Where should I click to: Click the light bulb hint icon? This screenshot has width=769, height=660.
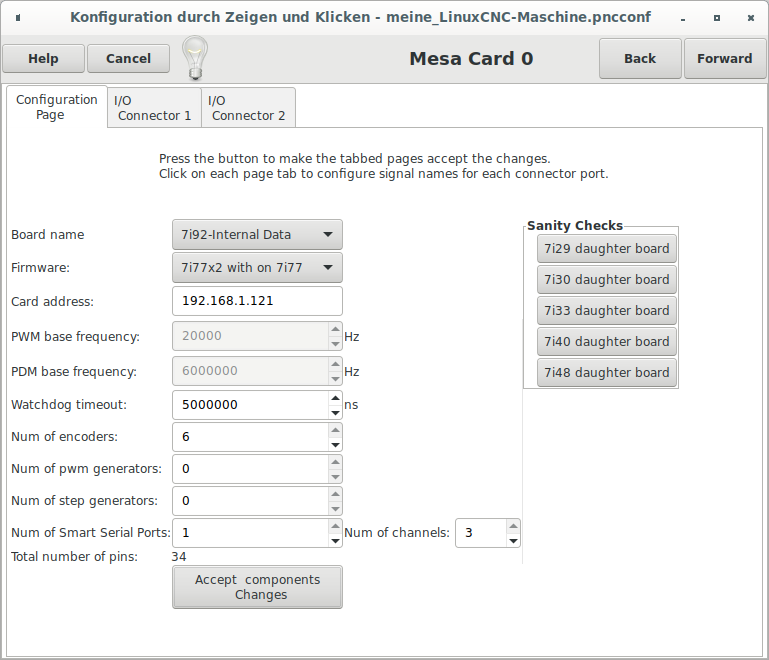195,58
